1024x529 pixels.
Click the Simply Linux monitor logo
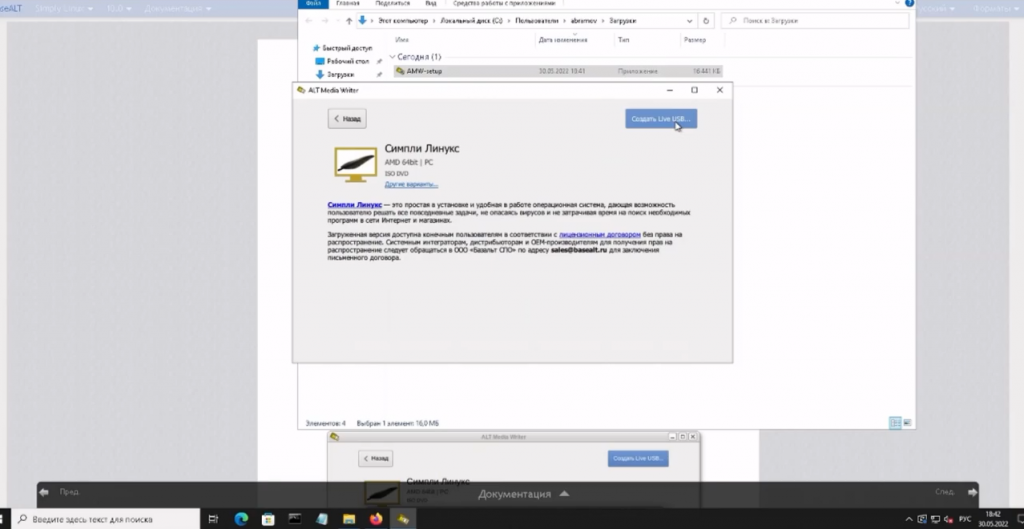pos(356,164)
